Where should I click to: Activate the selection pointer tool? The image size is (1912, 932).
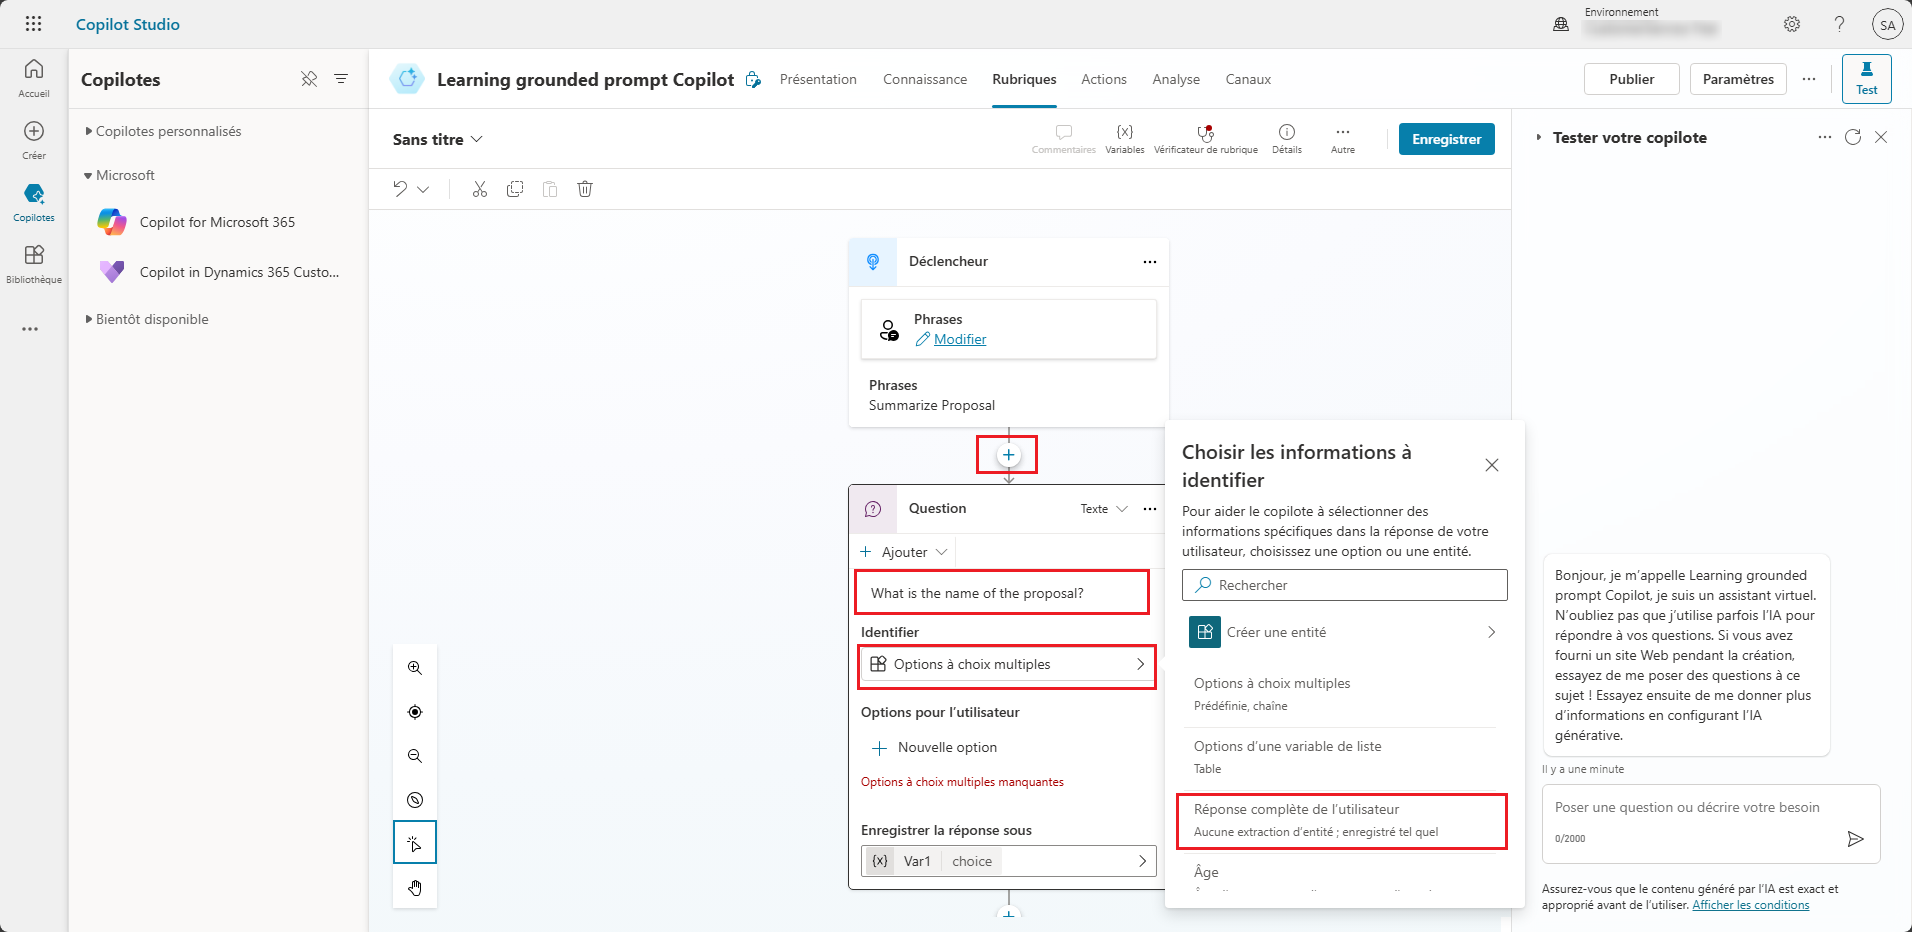coord(415,843)
